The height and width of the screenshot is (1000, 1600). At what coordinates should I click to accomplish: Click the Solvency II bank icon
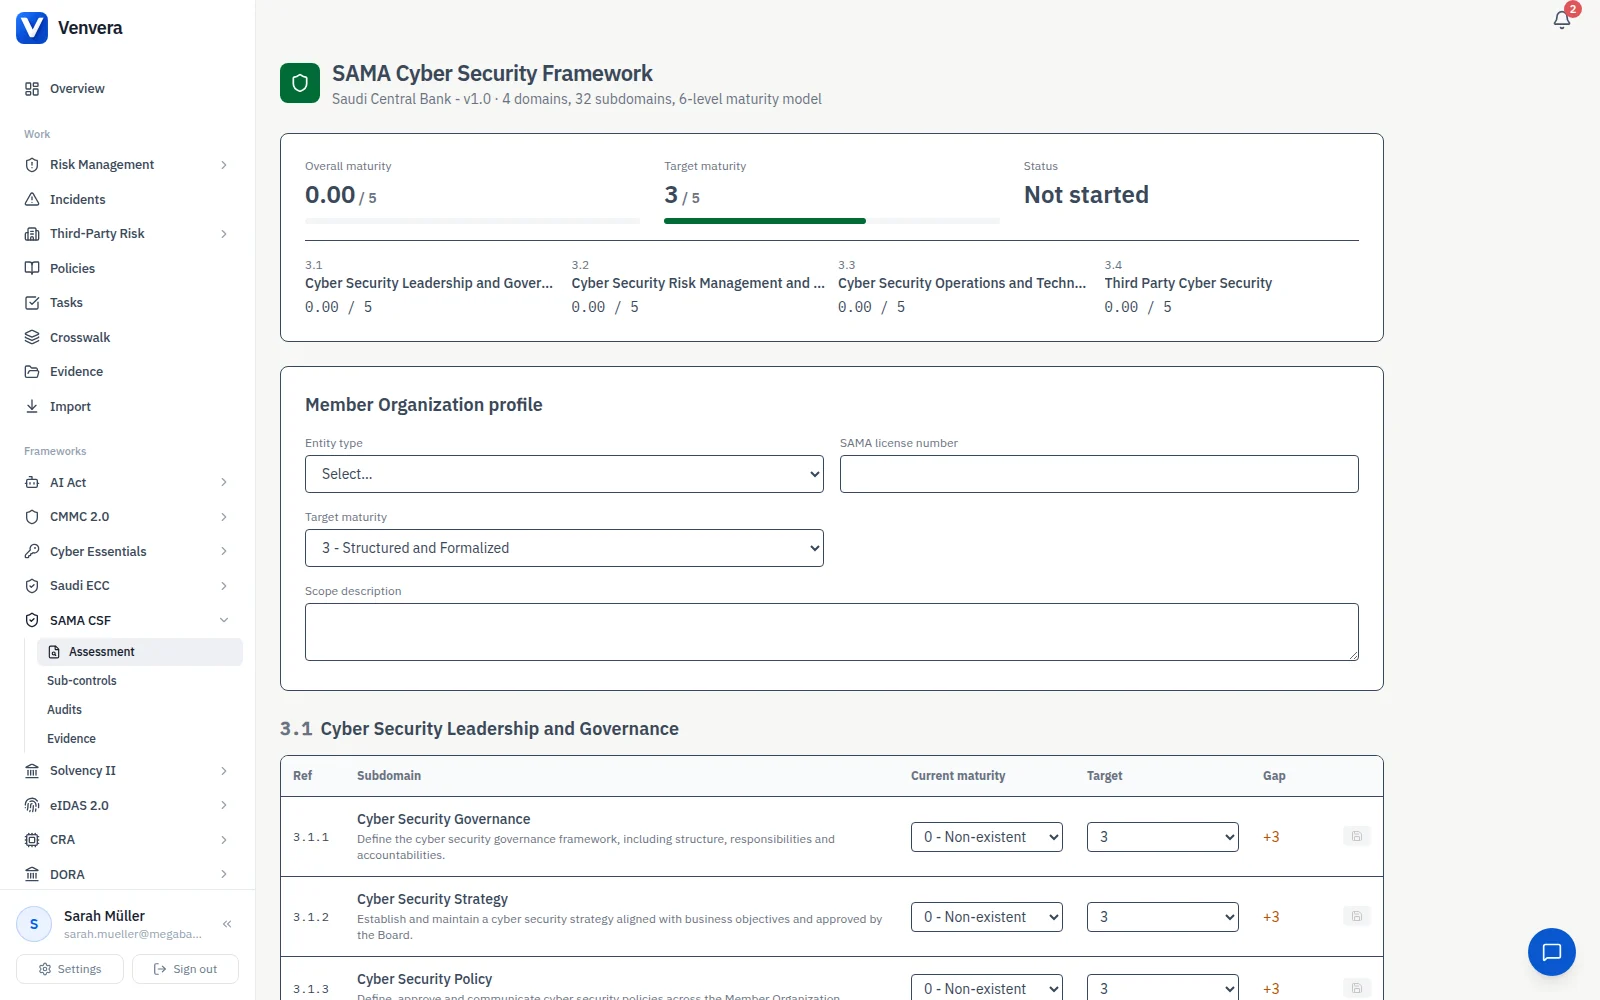[32, 771]
